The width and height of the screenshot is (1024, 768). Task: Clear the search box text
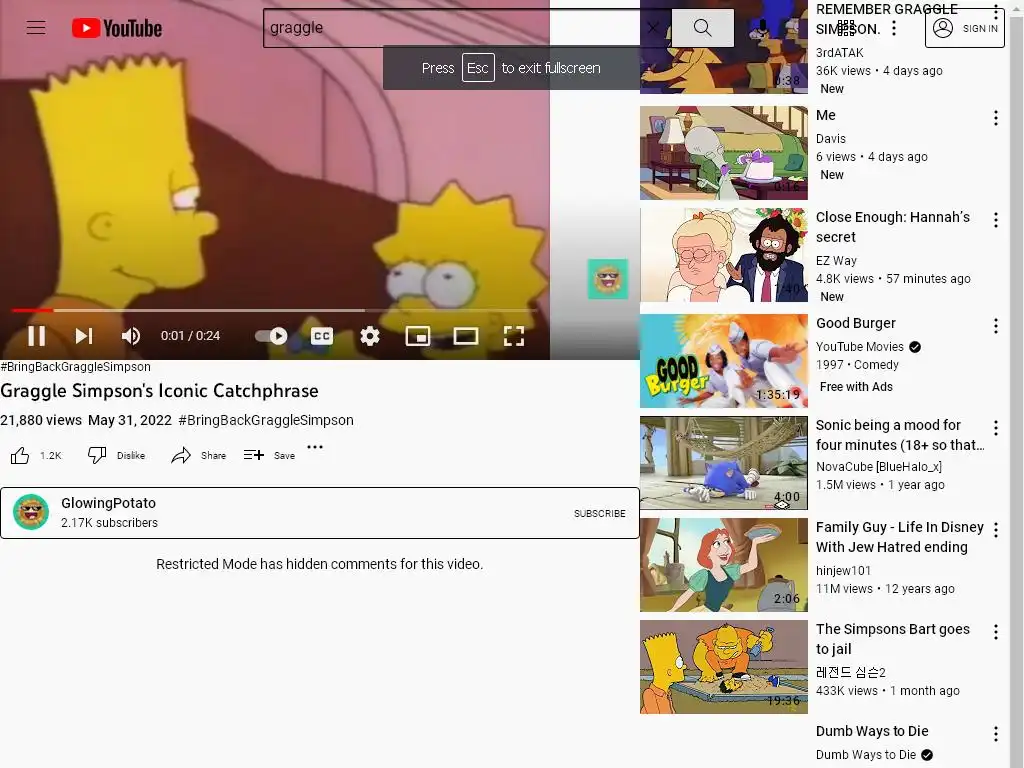[x=652, y=27]
